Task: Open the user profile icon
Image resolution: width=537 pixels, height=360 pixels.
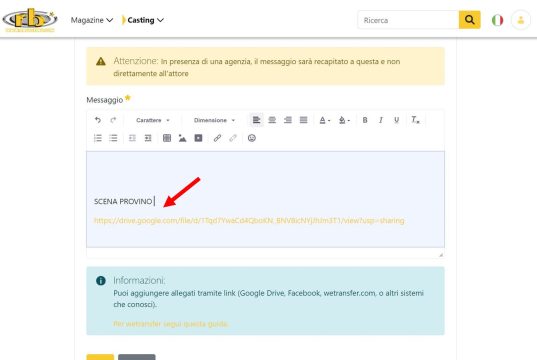Action: coord(521,20)
